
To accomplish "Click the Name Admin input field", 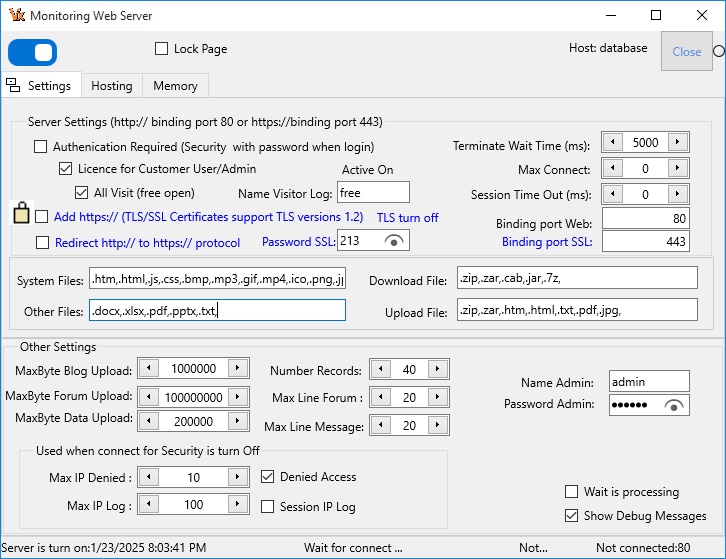I will point(649,381).
